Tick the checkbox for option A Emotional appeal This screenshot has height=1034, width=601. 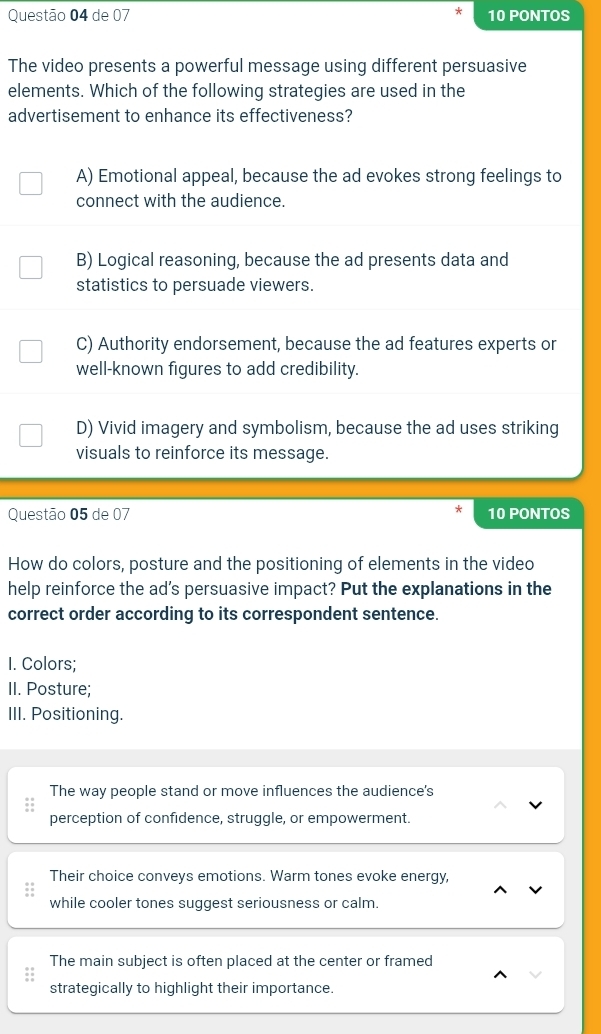click(31, 183)
